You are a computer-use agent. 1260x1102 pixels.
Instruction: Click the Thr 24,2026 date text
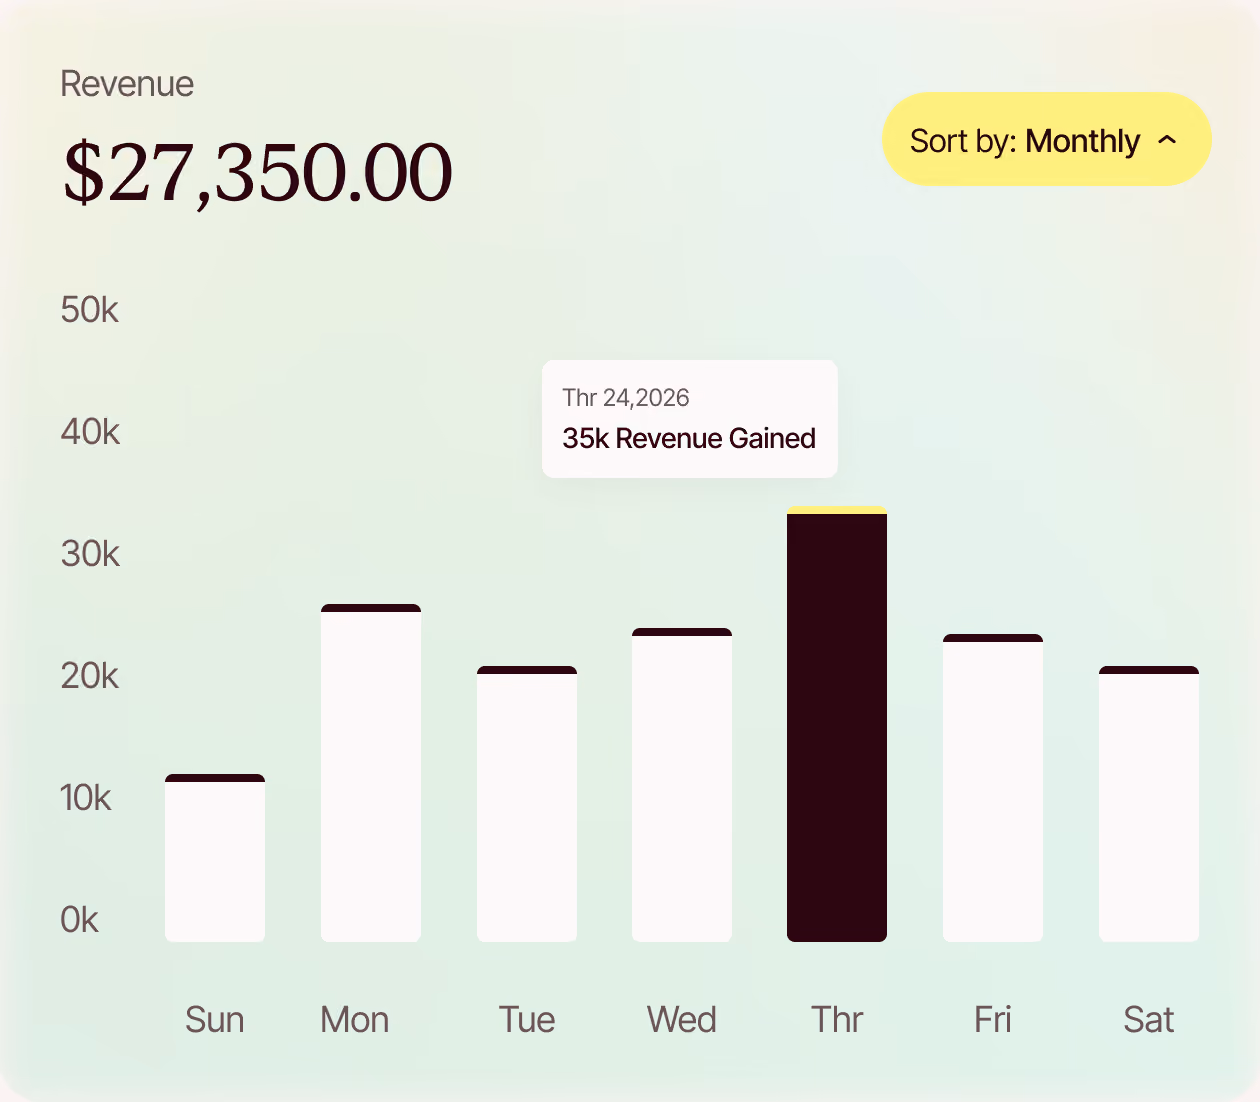pos(626,398)
